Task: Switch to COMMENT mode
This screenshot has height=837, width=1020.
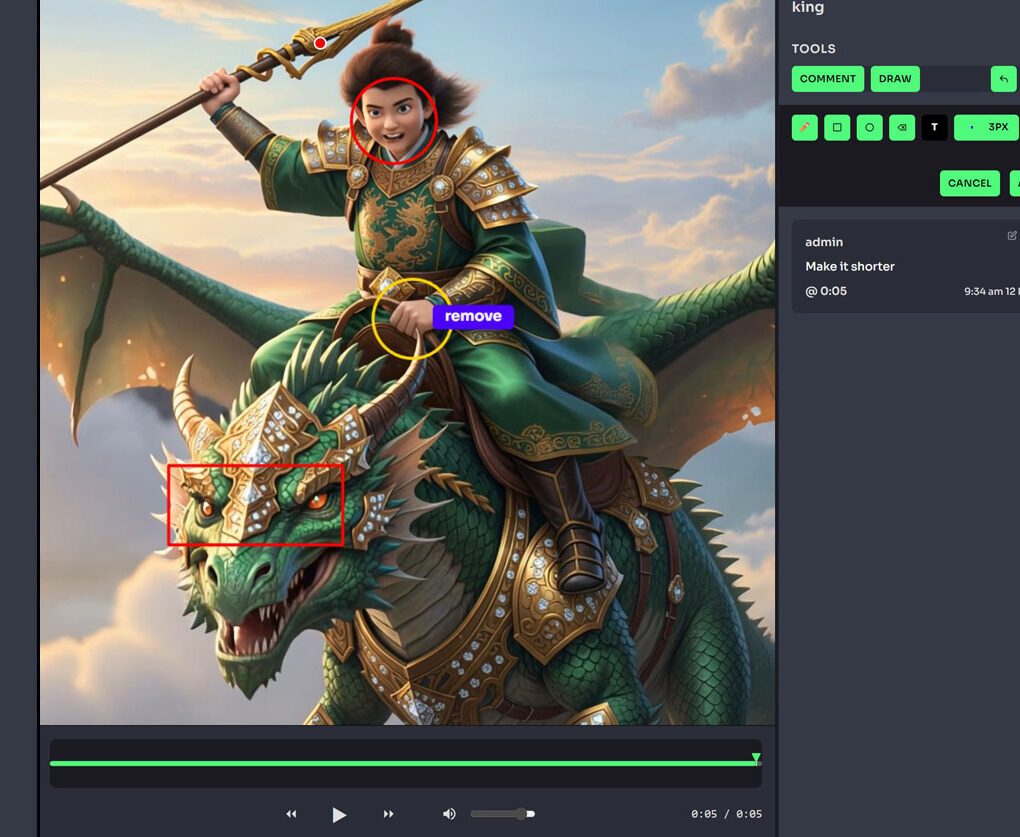Action: [827, 78]
